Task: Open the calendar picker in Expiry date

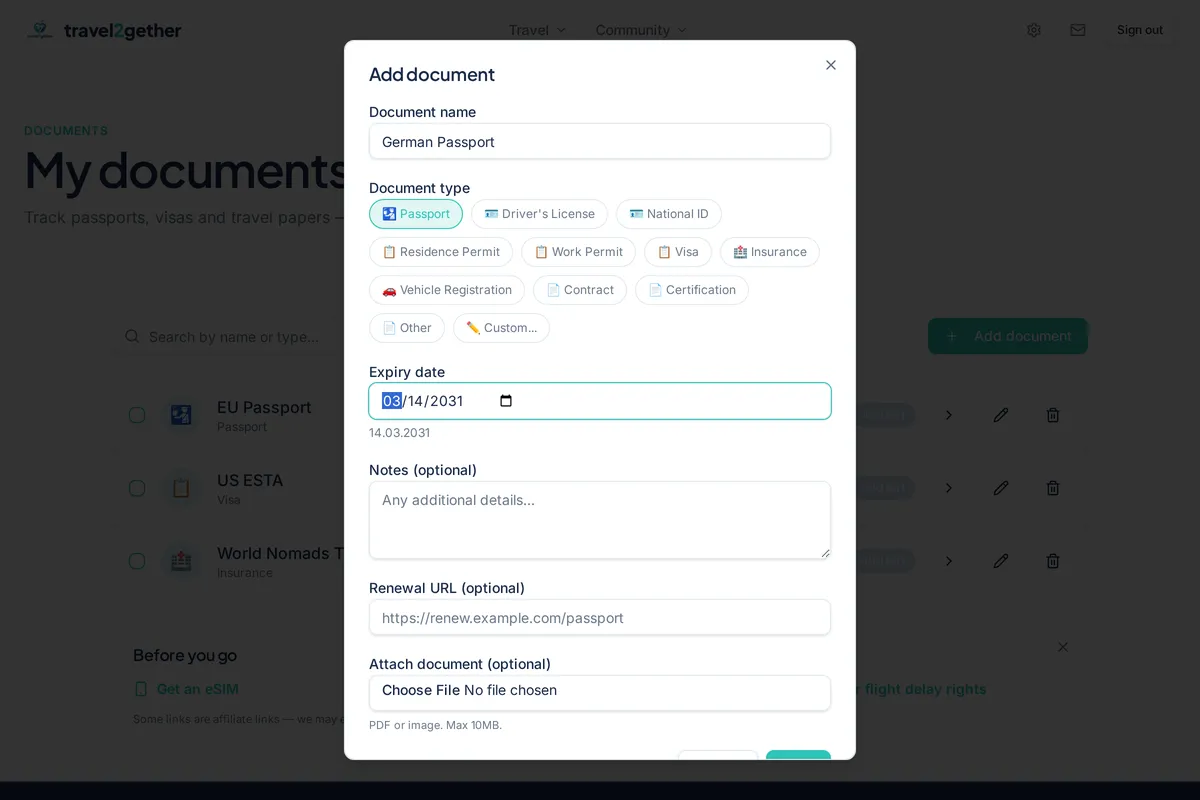Action: (506, 401)
